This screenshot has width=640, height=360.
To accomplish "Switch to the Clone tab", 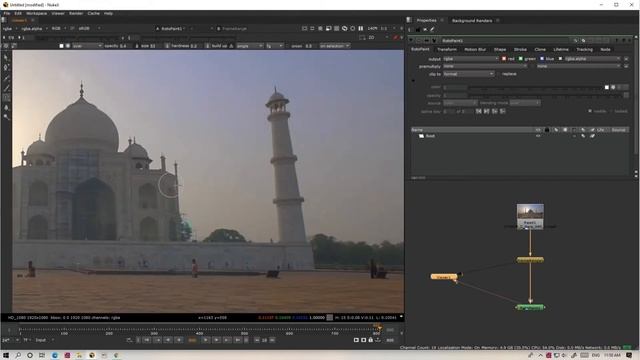I will pos(540,49).
